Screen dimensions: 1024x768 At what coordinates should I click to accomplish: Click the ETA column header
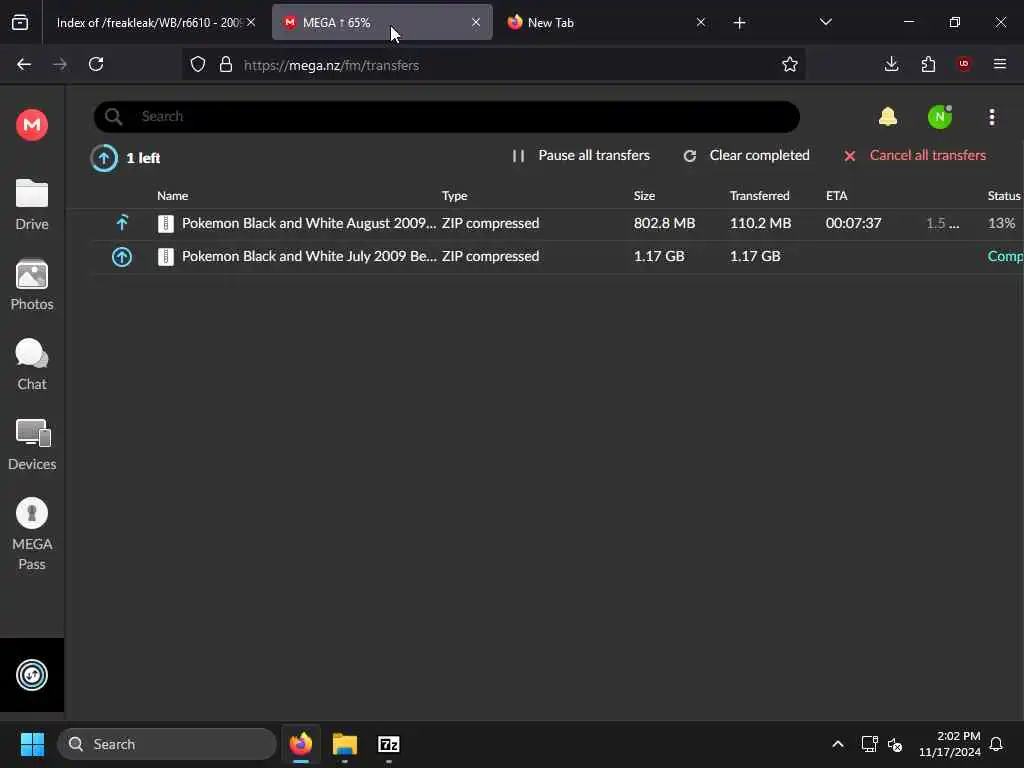coord(837,195)
